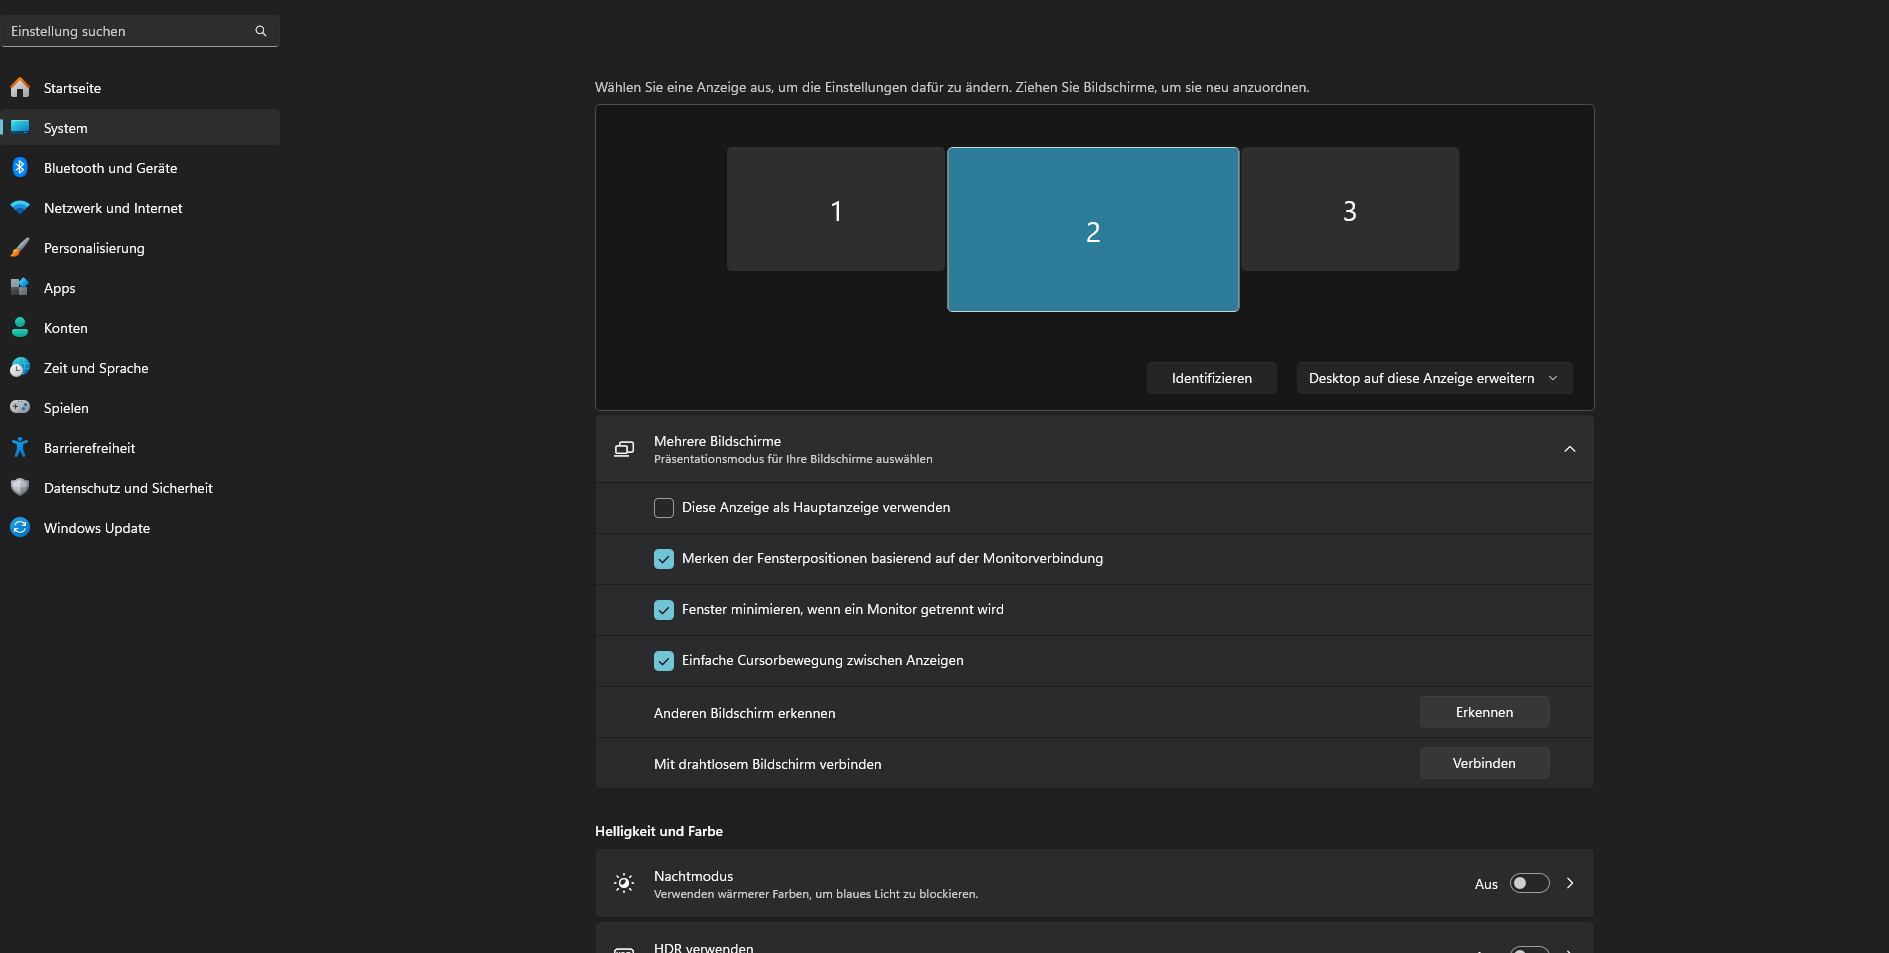Open Desktop auf diese Anzeige erweitern dropdown
This screenshot has width=1889, height=953.
click(1434, 378)
